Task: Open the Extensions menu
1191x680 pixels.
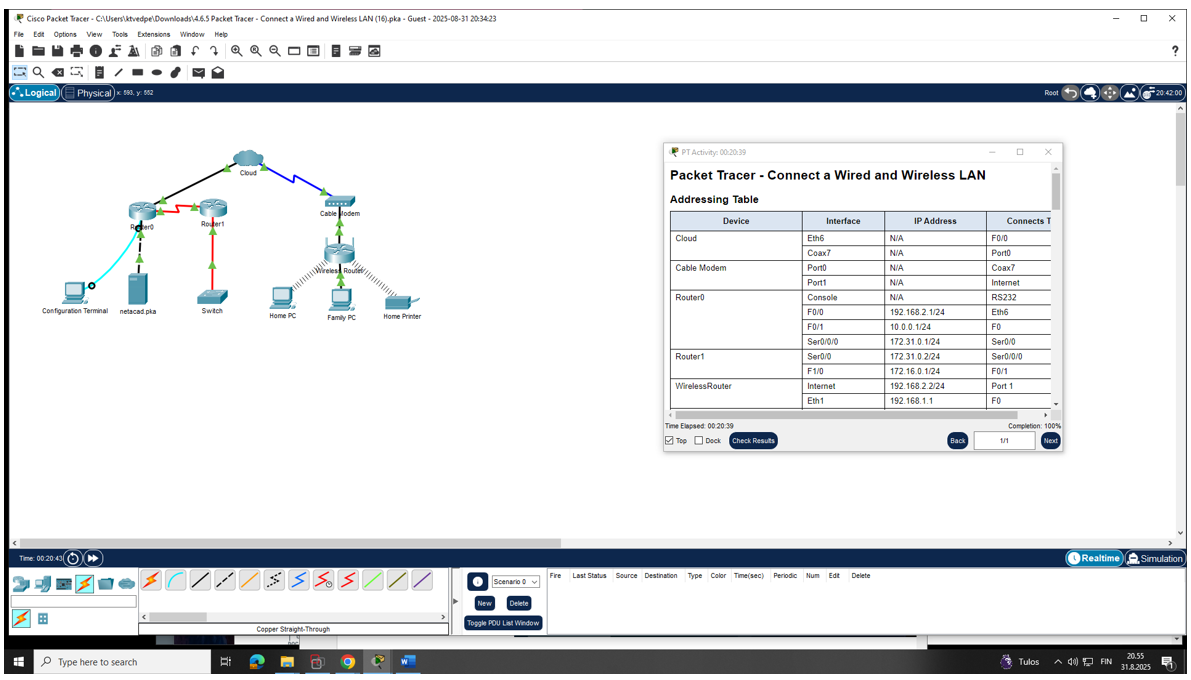Action: tap(153, 34)
